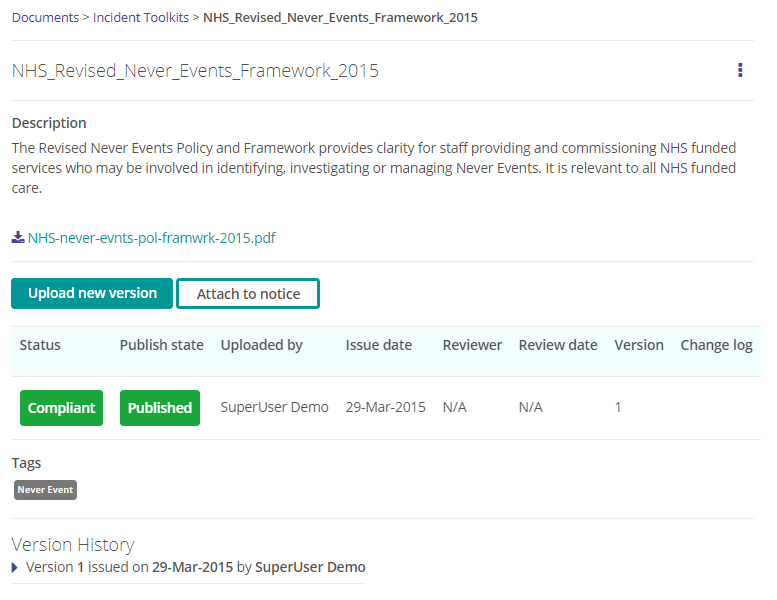Click the Reviewer column header

coord(472,345)
